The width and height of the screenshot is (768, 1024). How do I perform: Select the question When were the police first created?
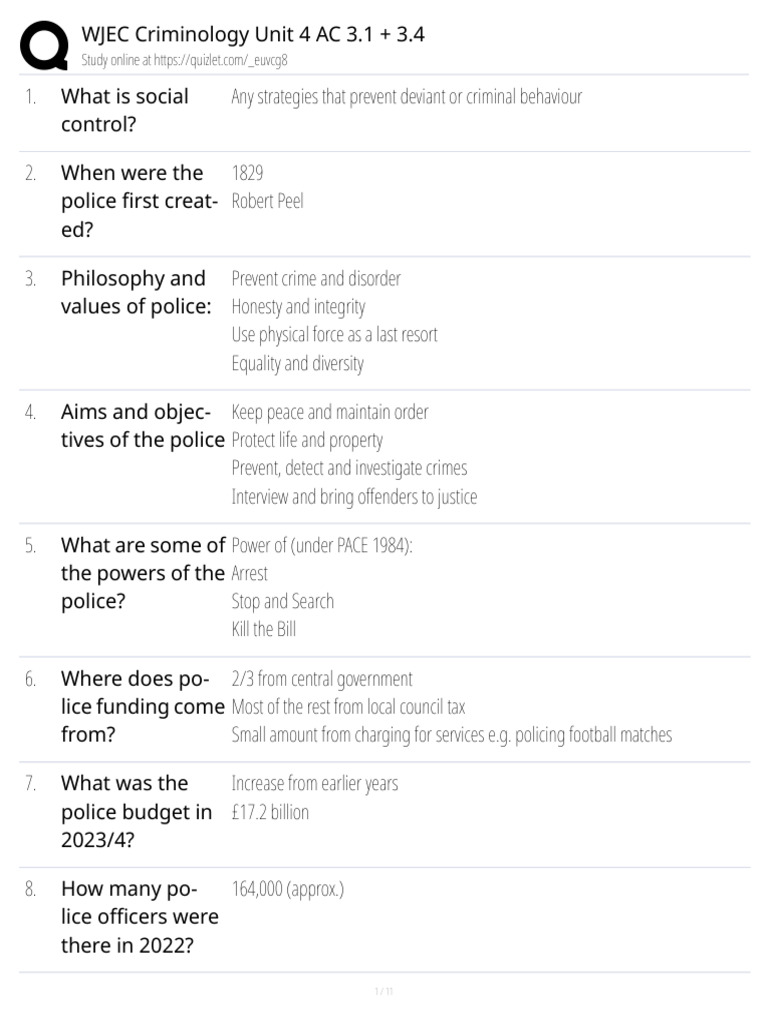[x=139, y=201]
